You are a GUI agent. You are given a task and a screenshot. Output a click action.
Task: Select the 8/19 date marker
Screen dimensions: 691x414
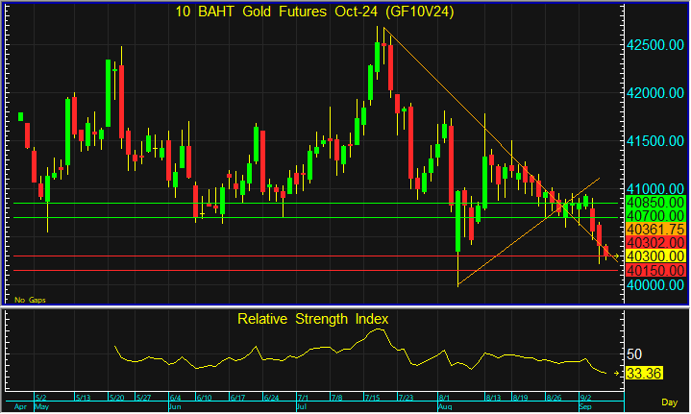(520, 398)
